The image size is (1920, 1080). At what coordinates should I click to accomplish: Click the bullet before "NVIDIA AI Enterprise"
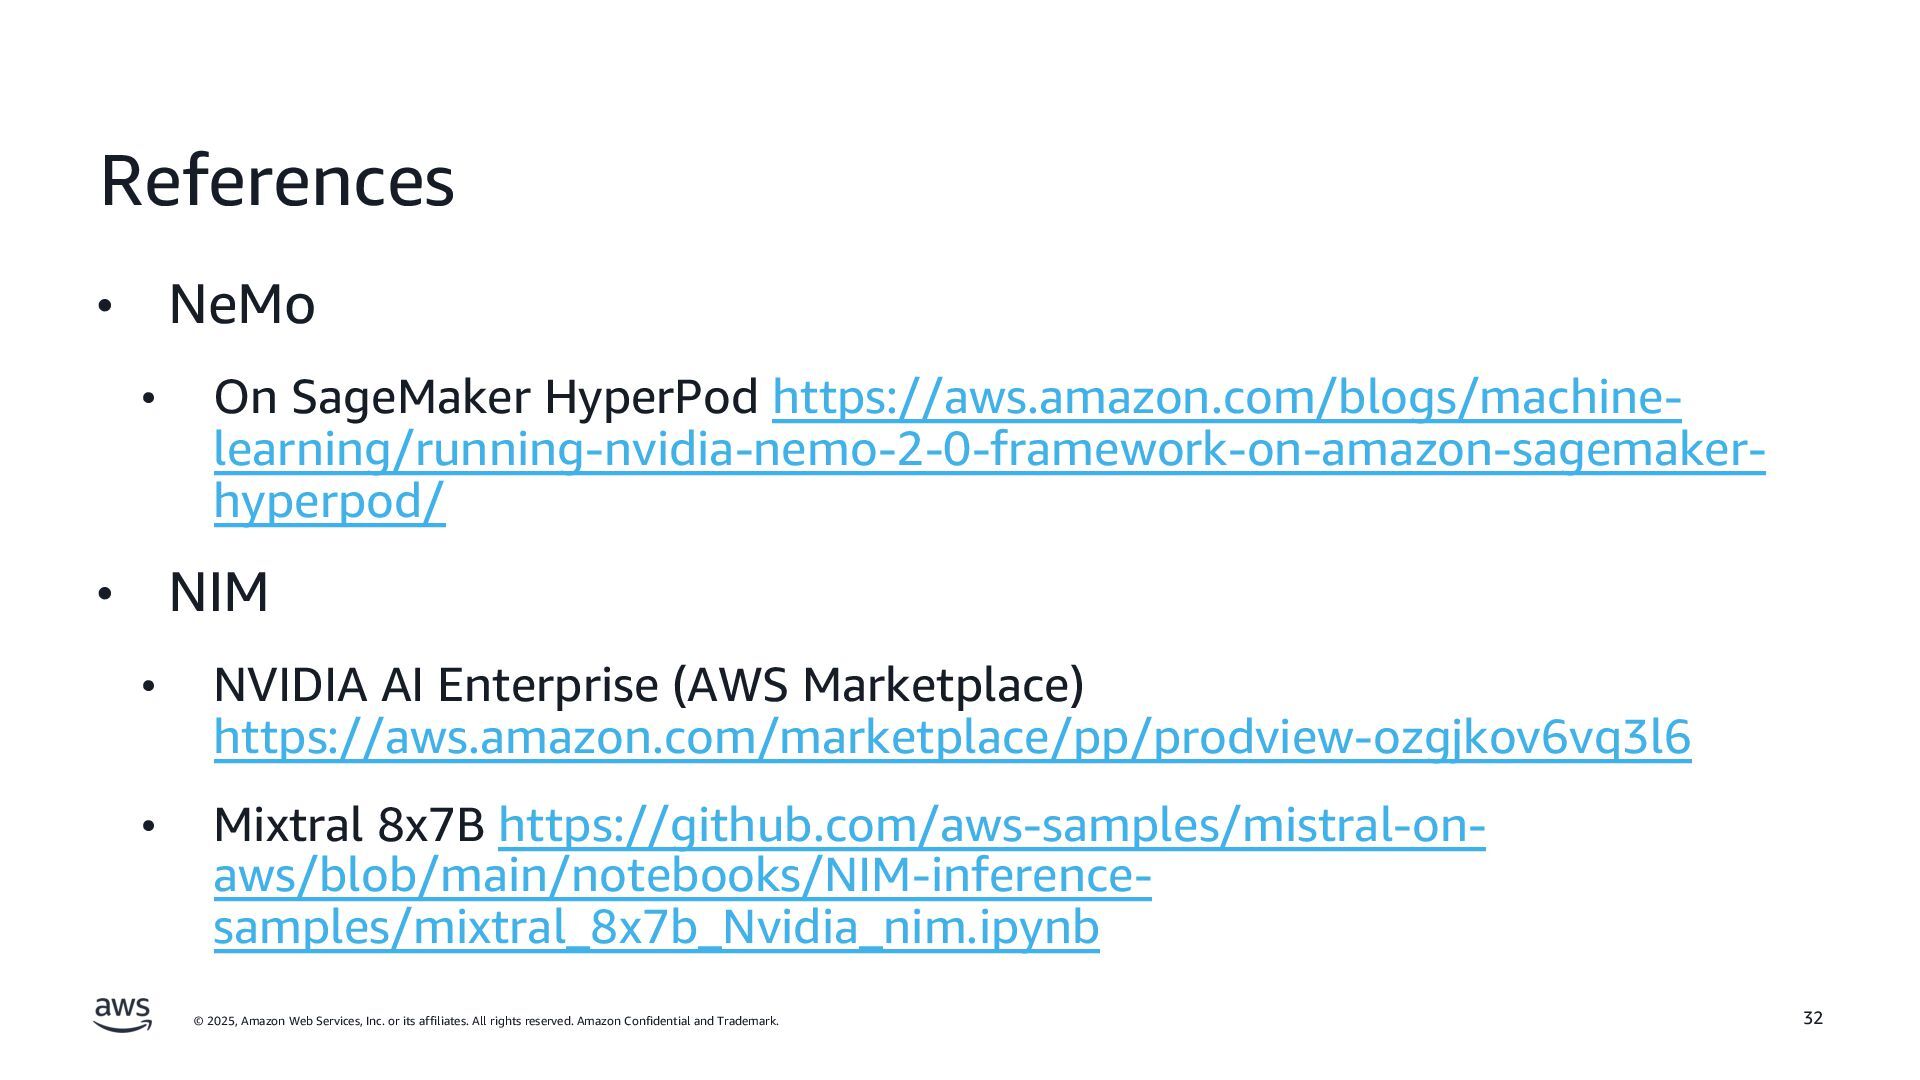pos(149,687)
